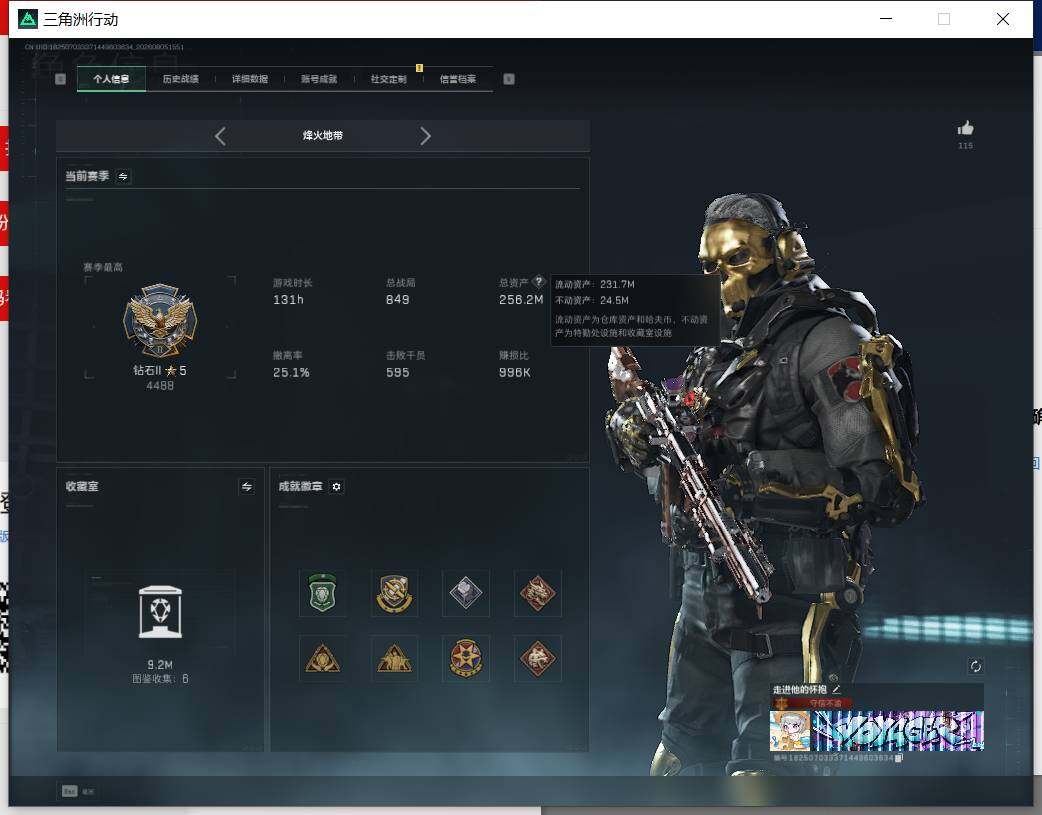This screenshot has height=815, width=1042.
Task: Click the 总战局 849 value
Action: (397, 300)
